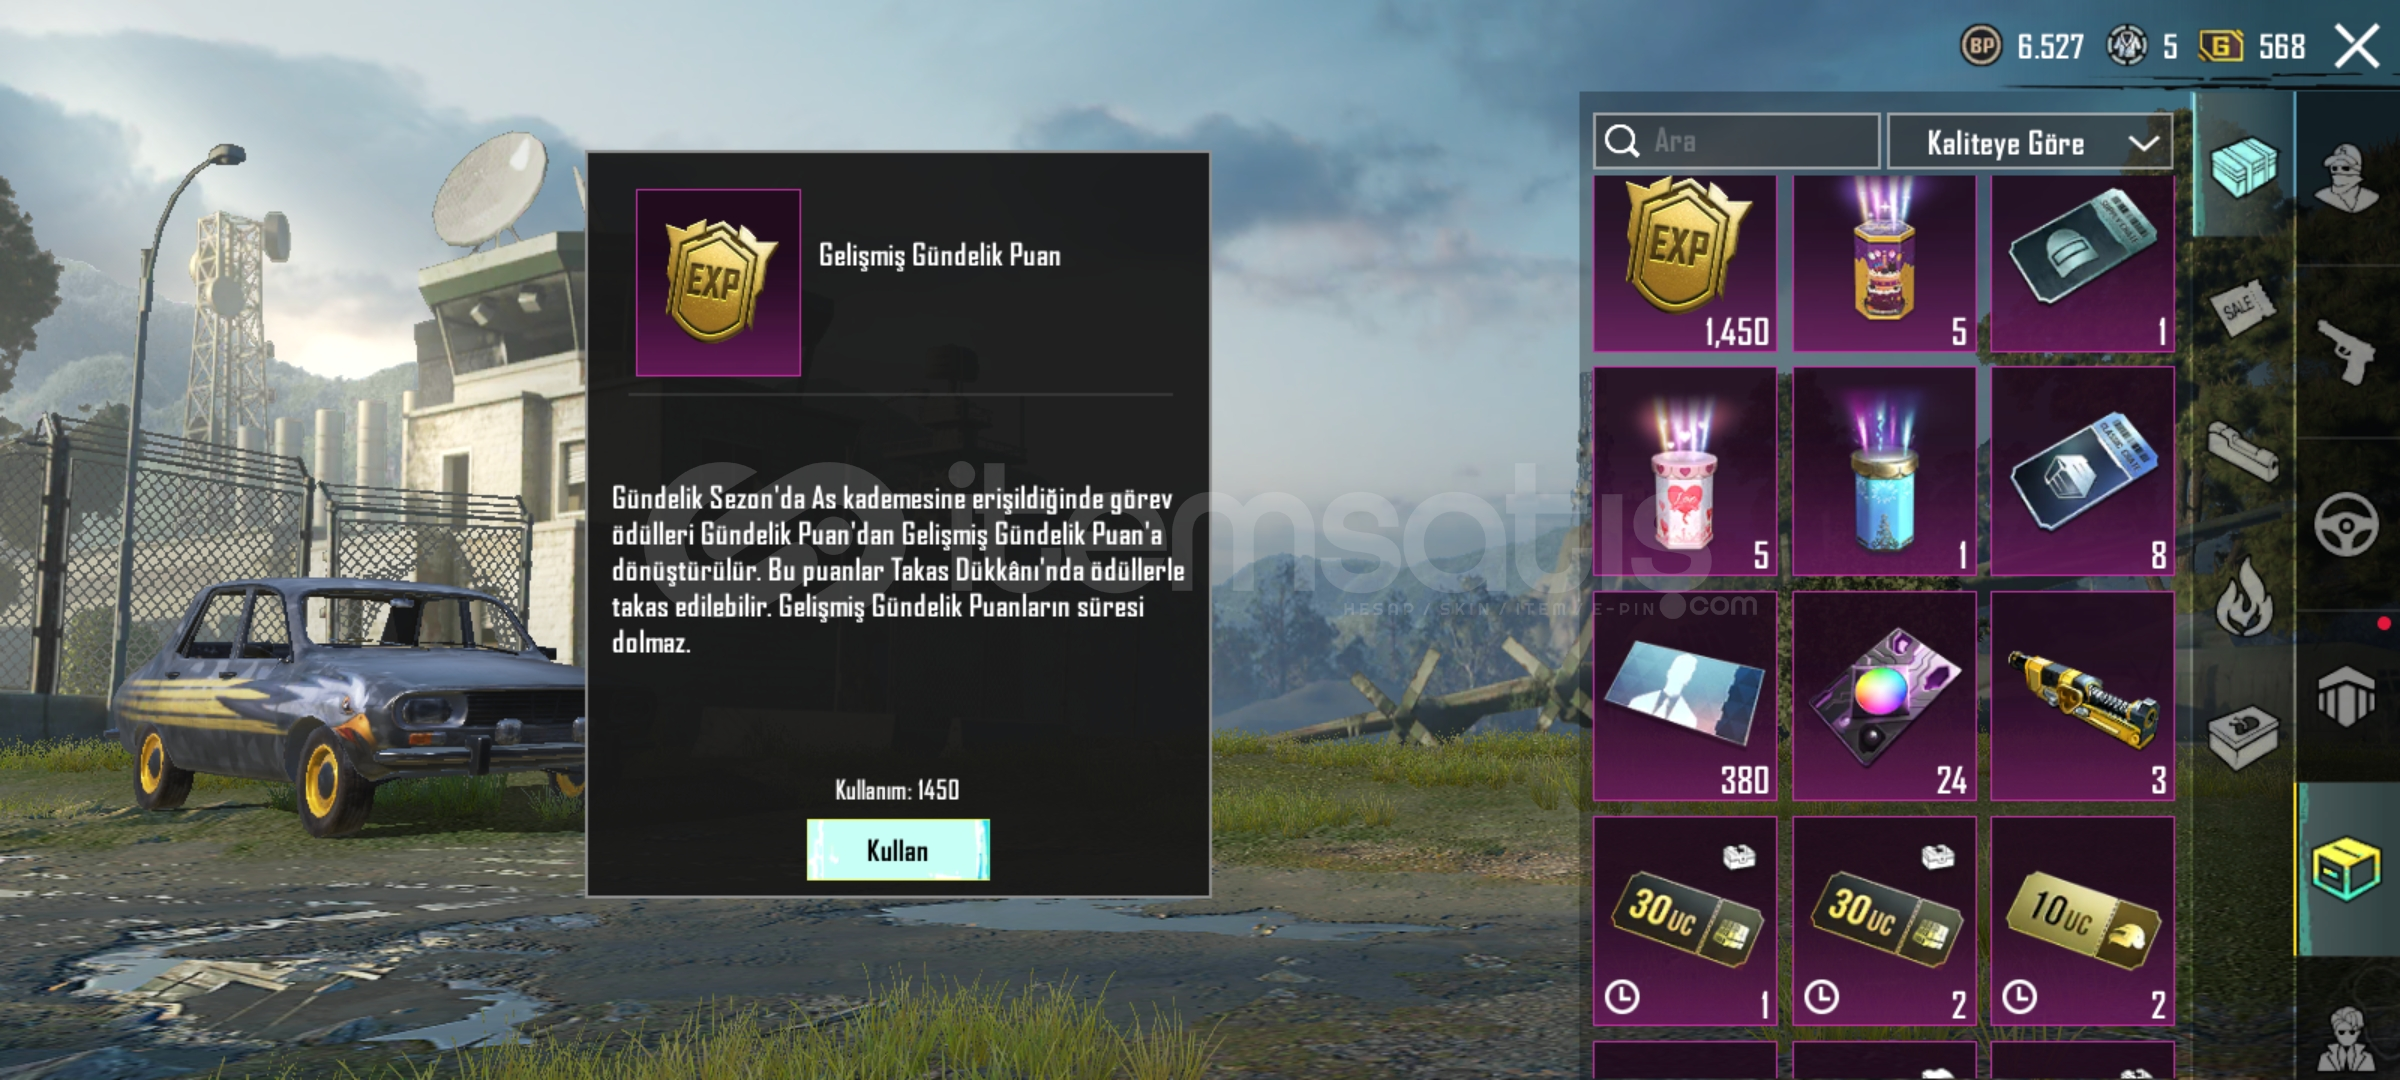This screenshot has width=2400, height=1080.
Task: Click the Ara search field
Action: 1736,141
